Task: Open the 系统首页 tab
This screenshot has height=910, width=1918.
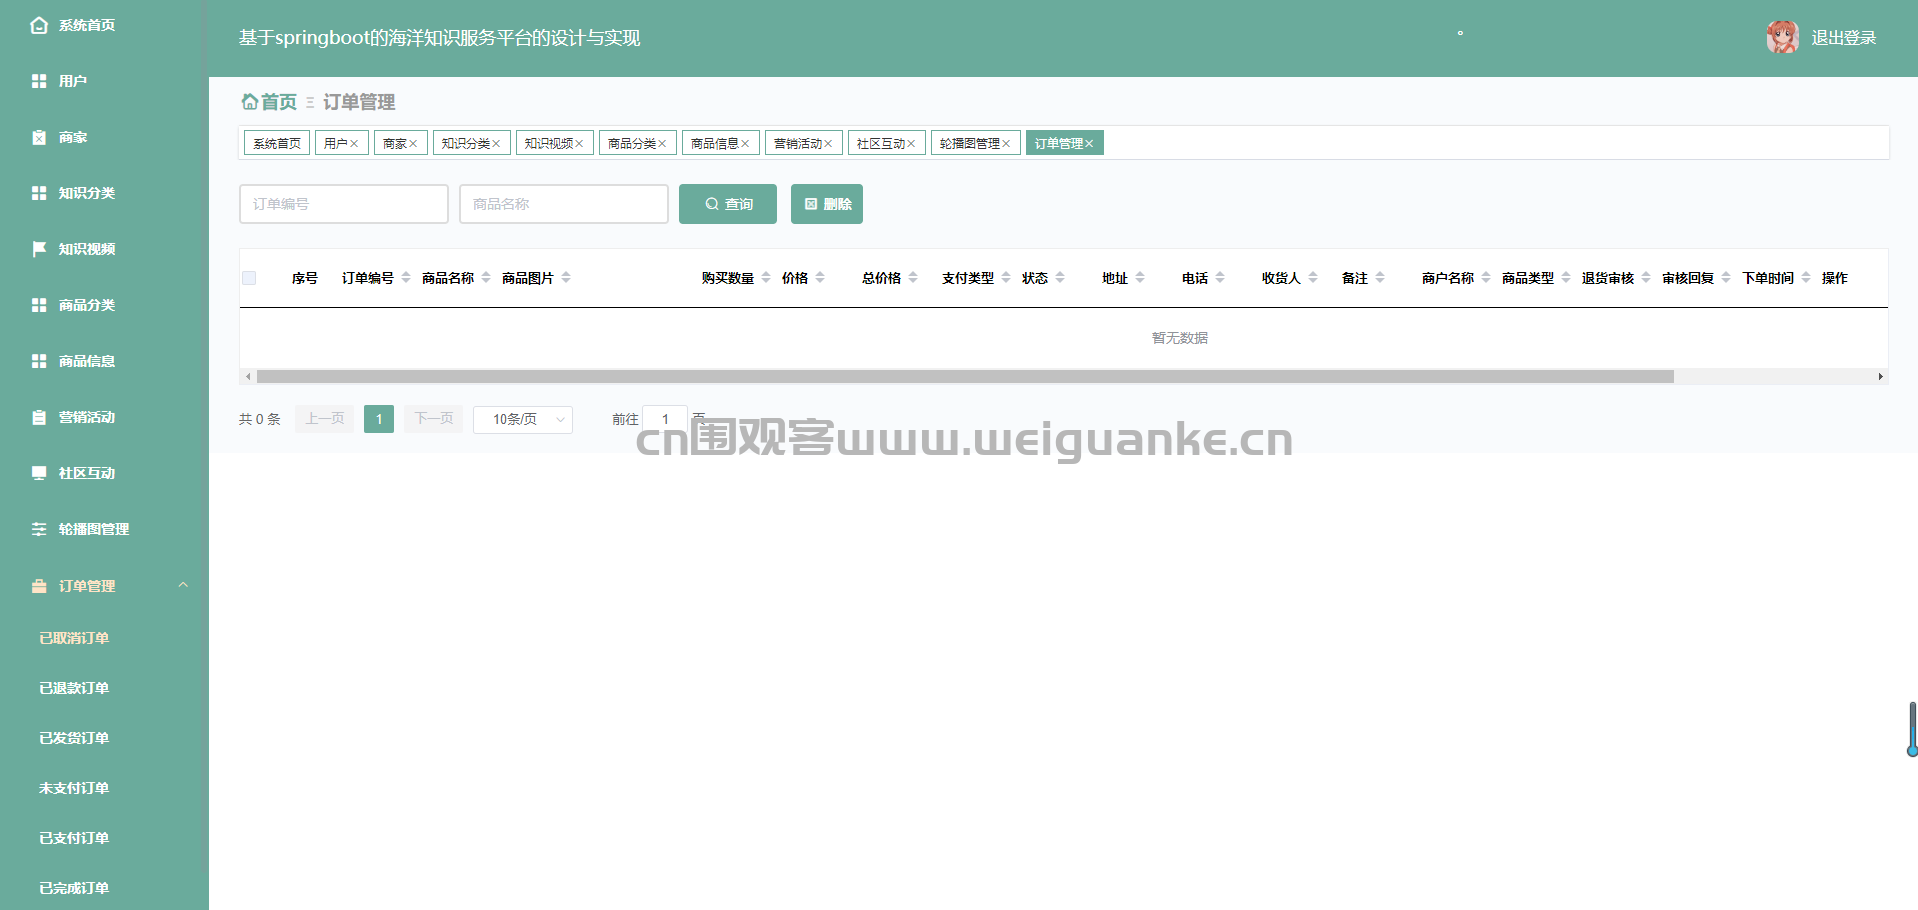Action: pyautogui.click(x=277, y=143)
